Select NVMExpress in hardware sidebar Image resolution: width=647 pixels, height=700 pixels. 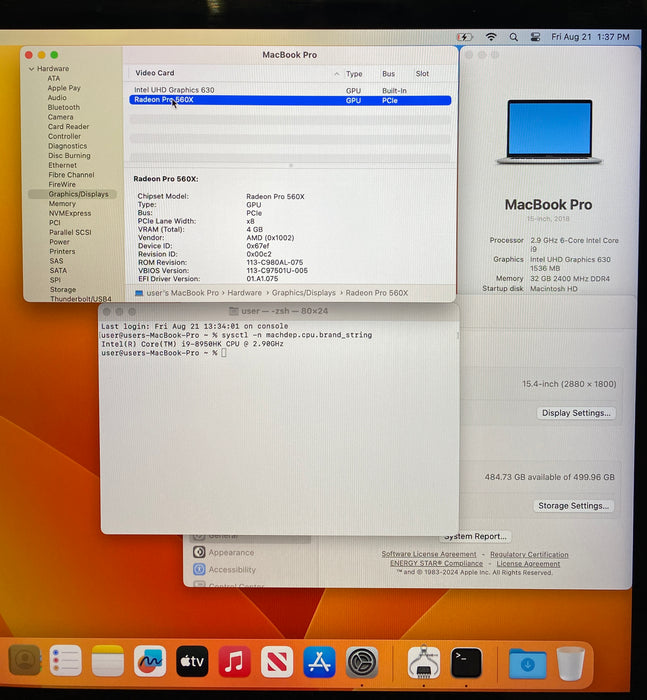tap(70, 213)
